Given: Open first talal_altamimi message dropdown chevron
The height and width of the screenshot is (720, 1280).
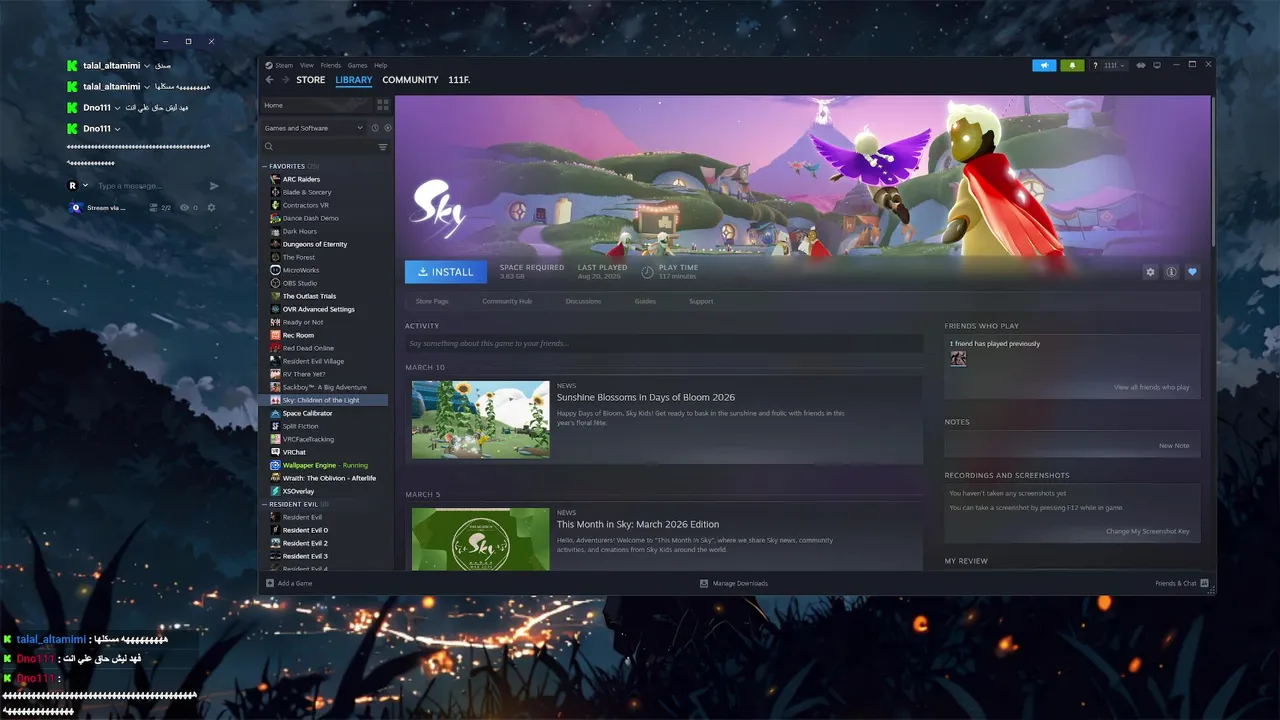Looking at the screenshot, I should coord(147,66).
